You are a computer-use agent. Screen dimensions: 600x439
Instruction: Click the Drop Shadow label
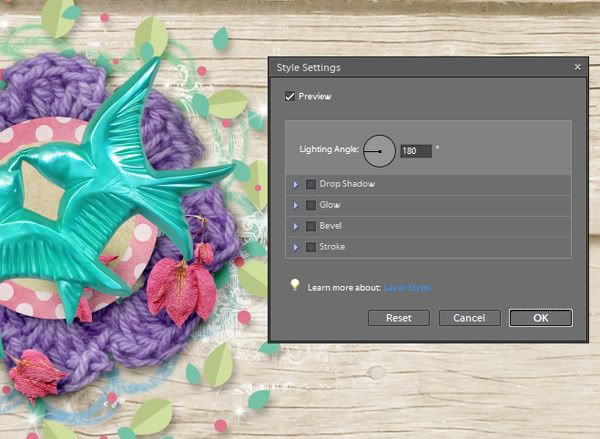347,184
